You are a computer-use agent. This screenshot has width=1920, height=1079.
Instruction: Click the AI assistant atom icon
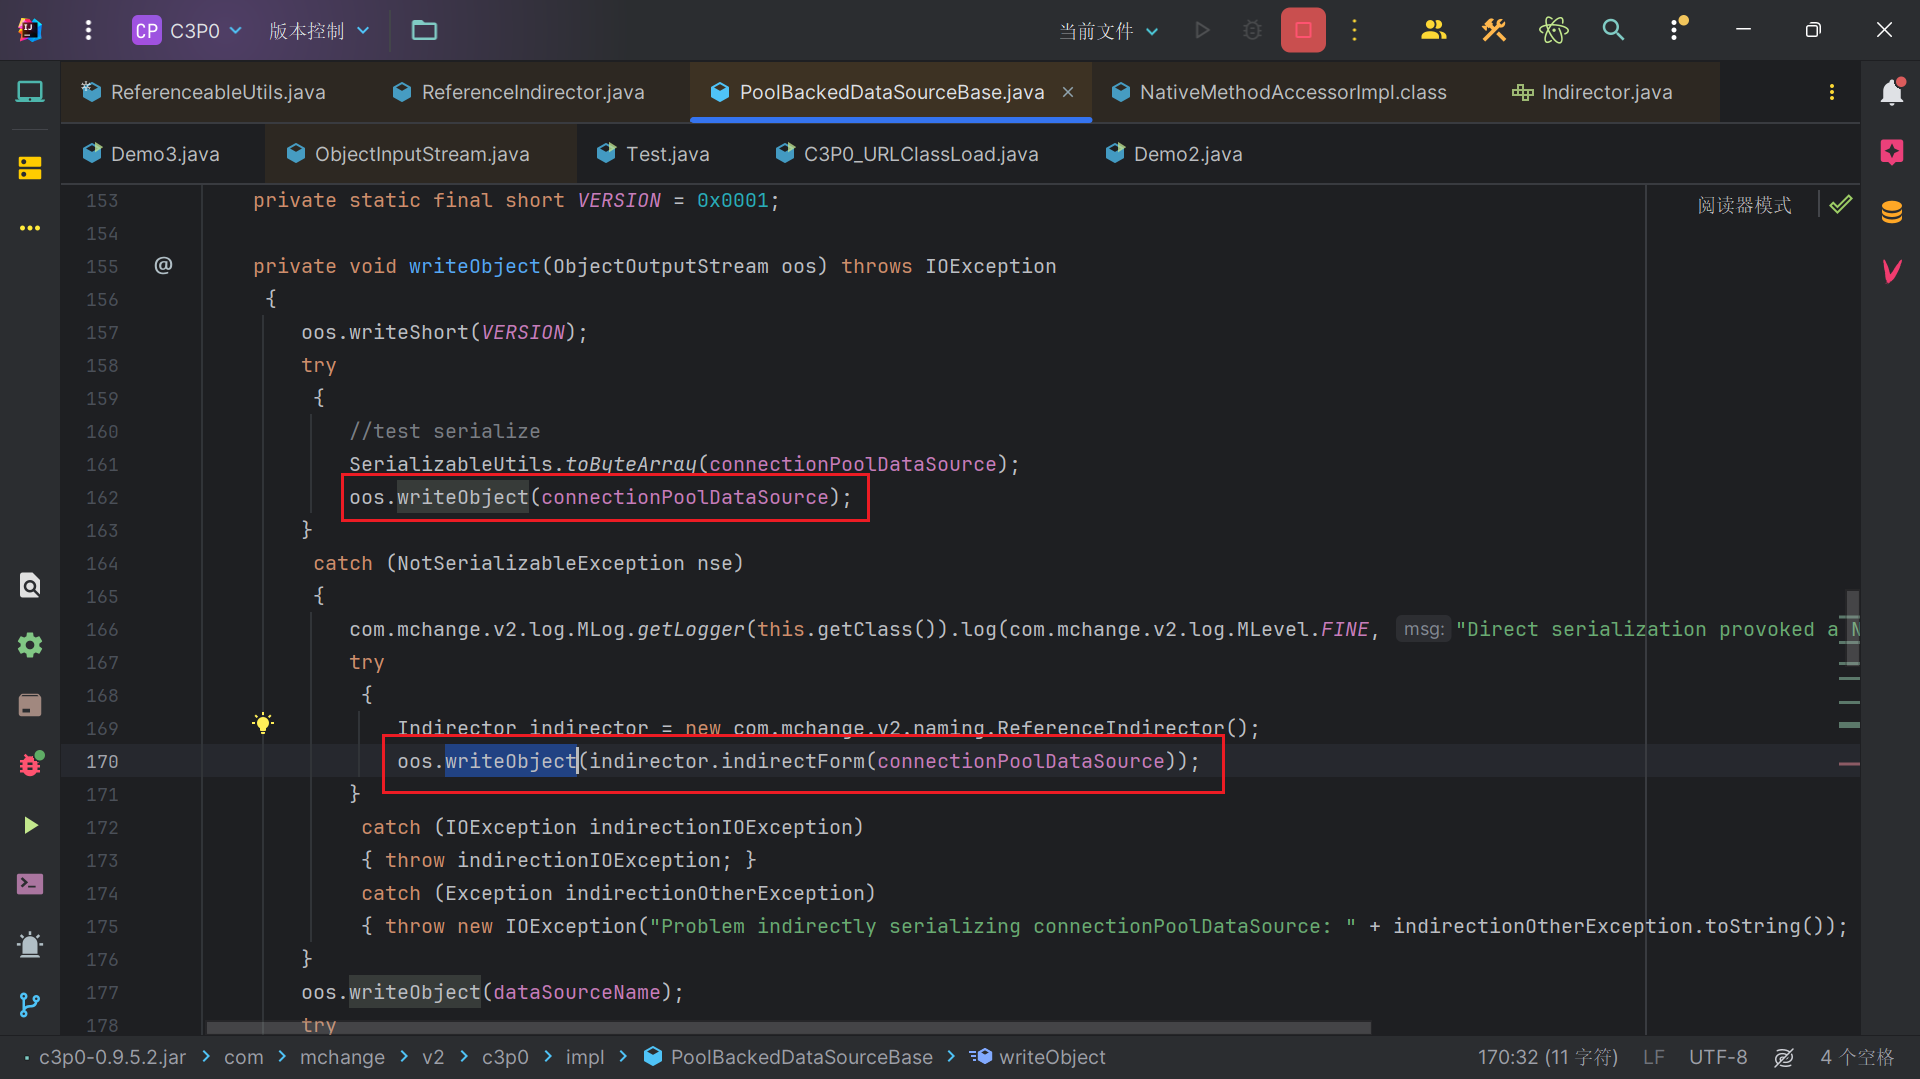pyautogui.click(x=1553, y=30)
